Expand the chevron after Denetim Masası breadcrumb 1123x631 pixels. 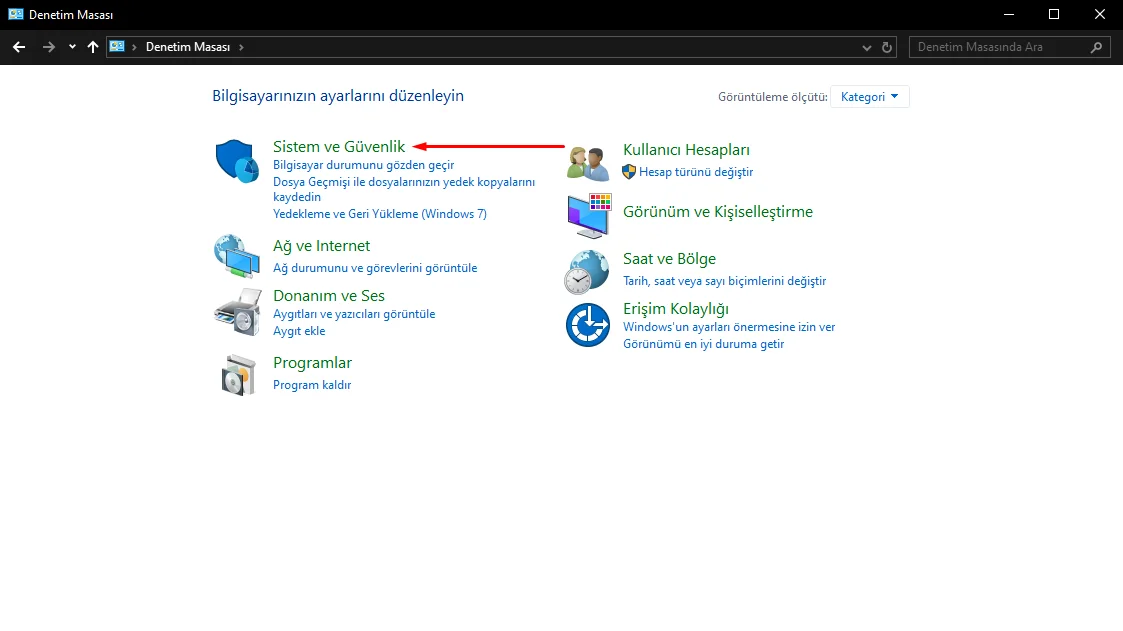241,47
